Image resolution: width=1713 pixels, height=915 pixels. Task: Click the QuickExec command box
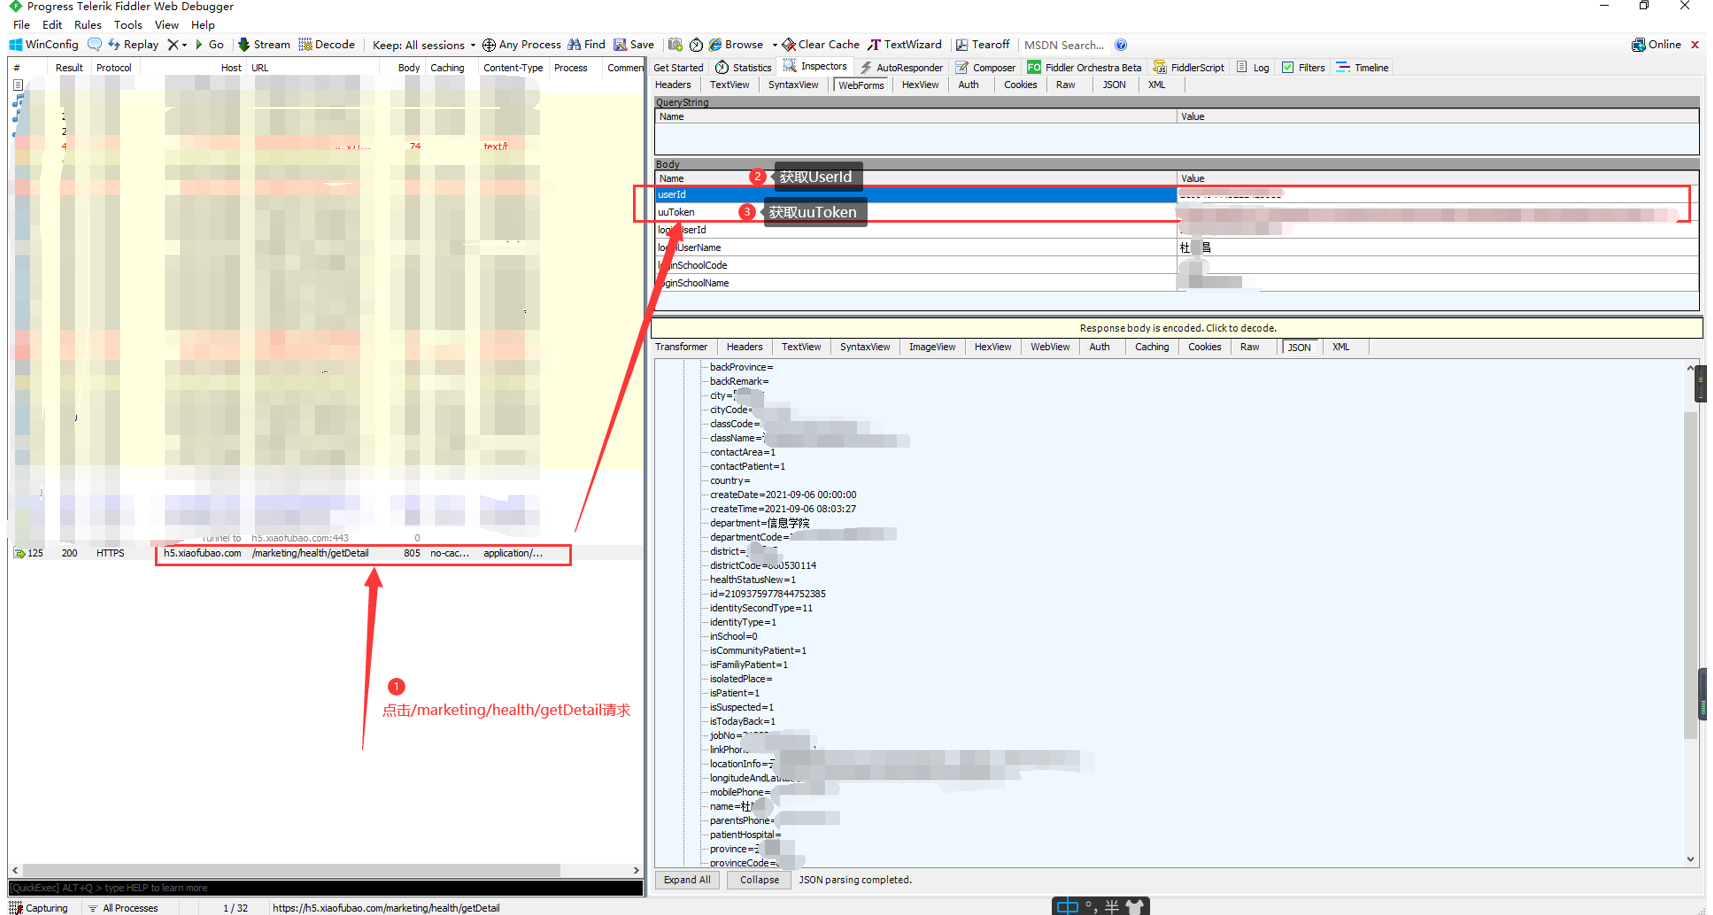(x=325, y=888)
